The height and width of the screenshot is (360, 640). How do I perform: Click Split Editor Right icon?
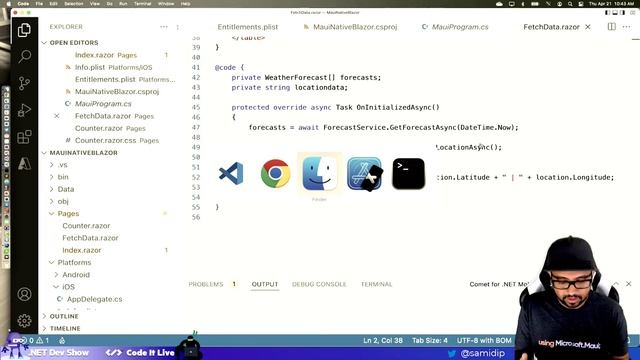coord(611,27)
